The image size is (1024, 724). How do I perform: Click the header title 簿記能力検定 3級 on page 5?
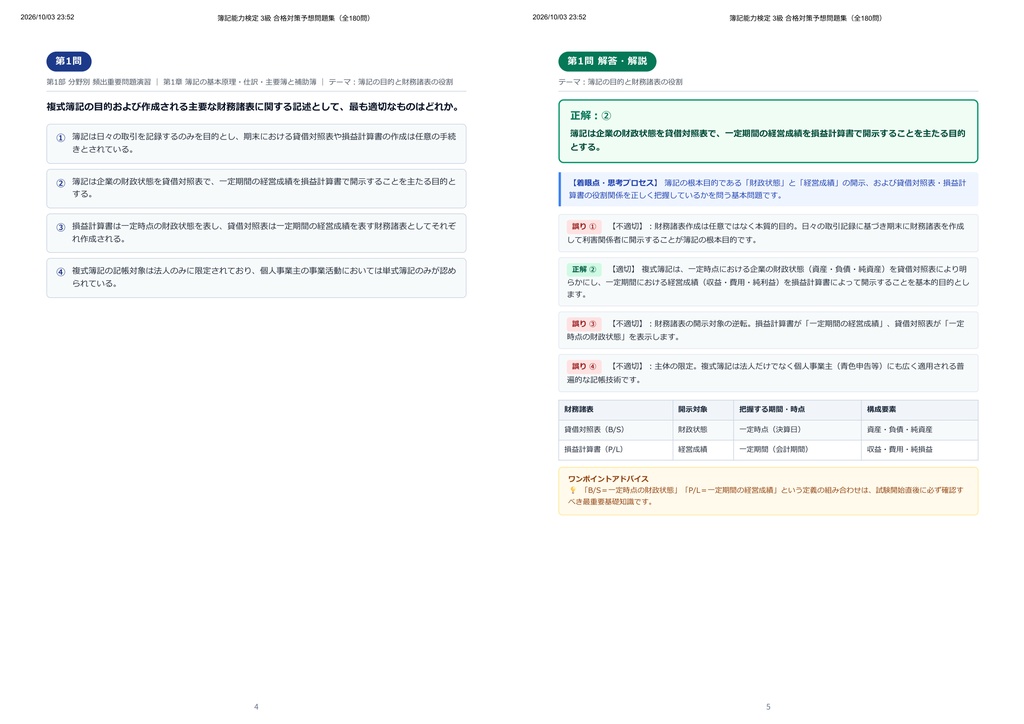click(x=806, y=18)
